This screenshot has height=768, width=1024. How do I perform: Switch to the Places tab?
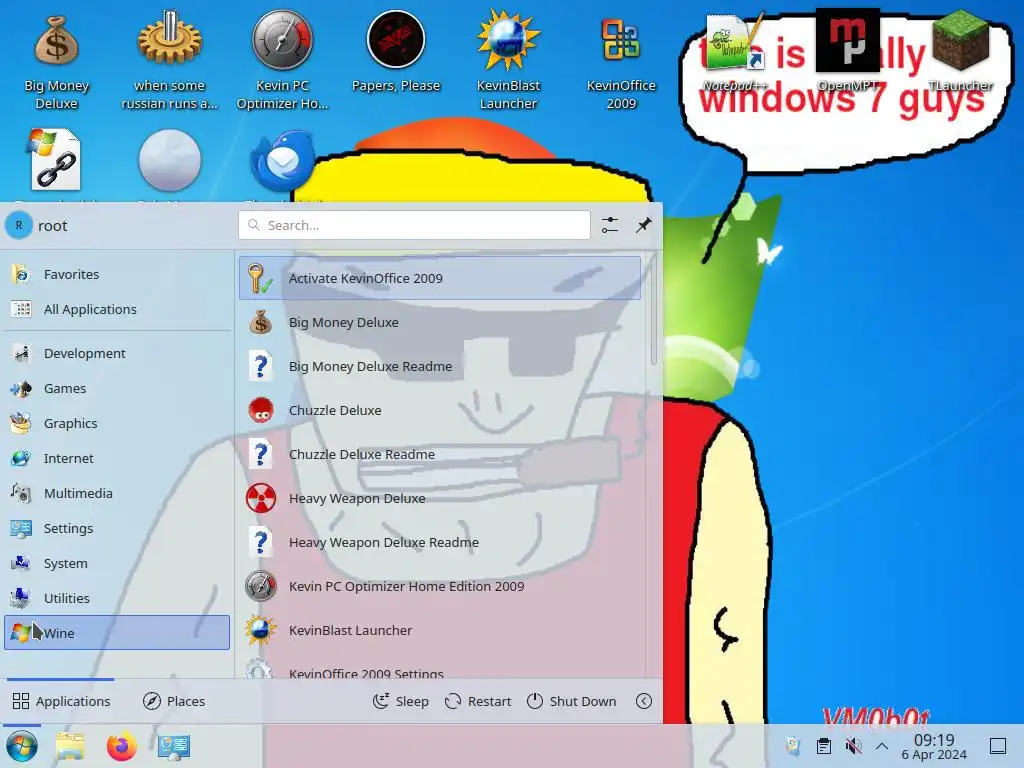[174, 701]
